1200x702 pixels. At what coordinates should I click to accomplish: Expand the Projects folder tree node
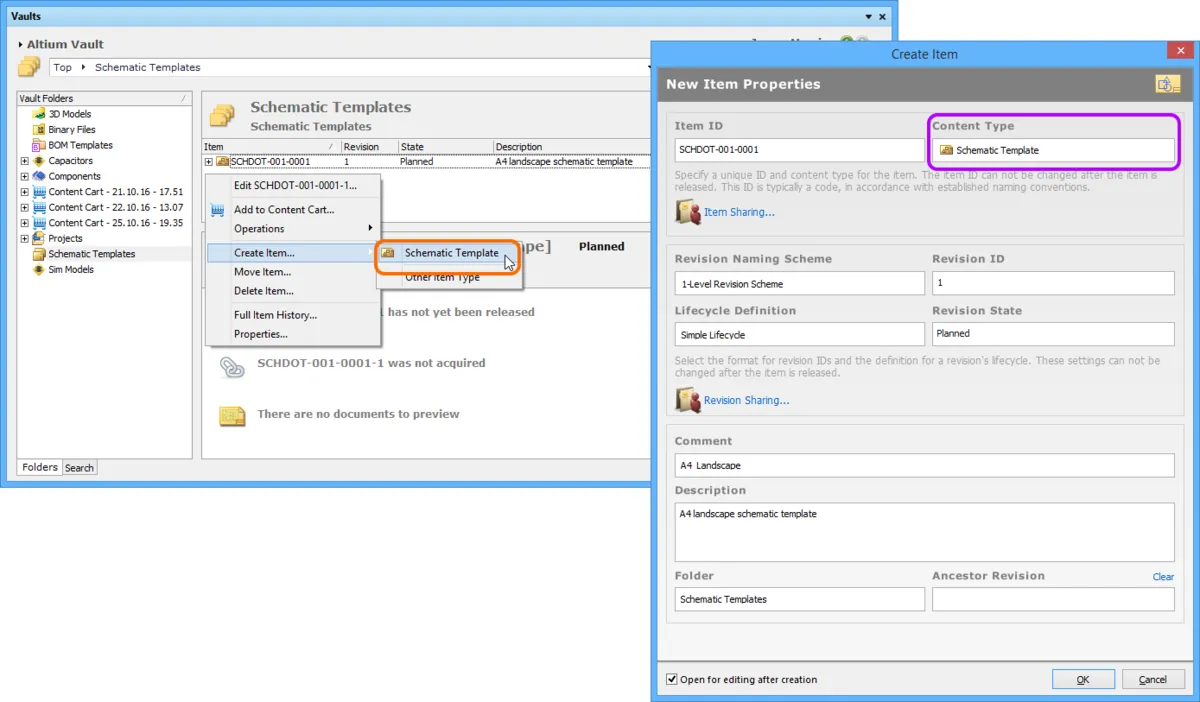25,238
